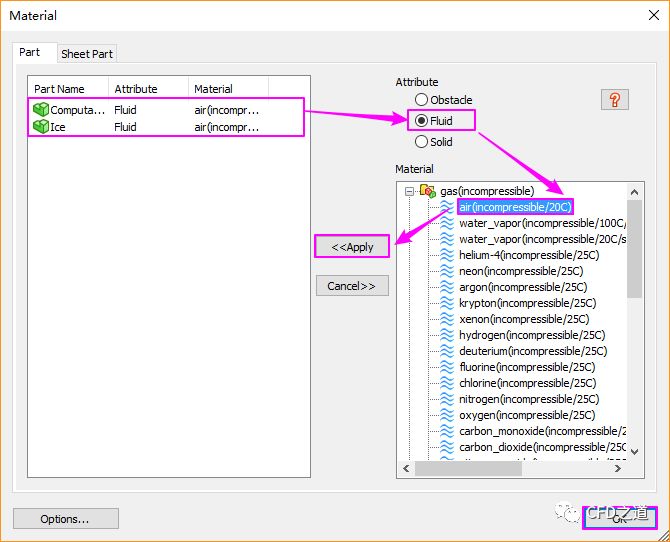Click the gas(incompressible) folder icon
The image size is (670, 542).
(x=428, y=191)
